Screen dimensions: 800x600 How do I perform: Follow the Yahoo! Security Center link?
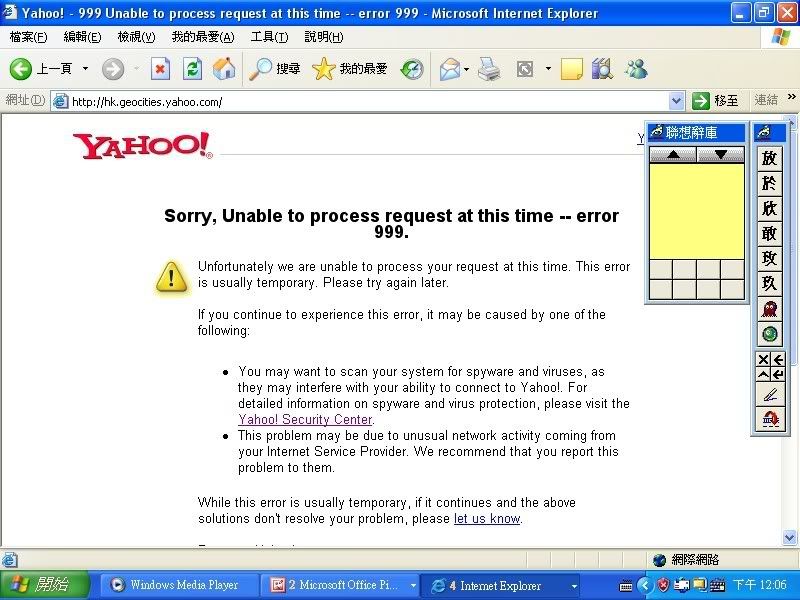click(305, 419)
